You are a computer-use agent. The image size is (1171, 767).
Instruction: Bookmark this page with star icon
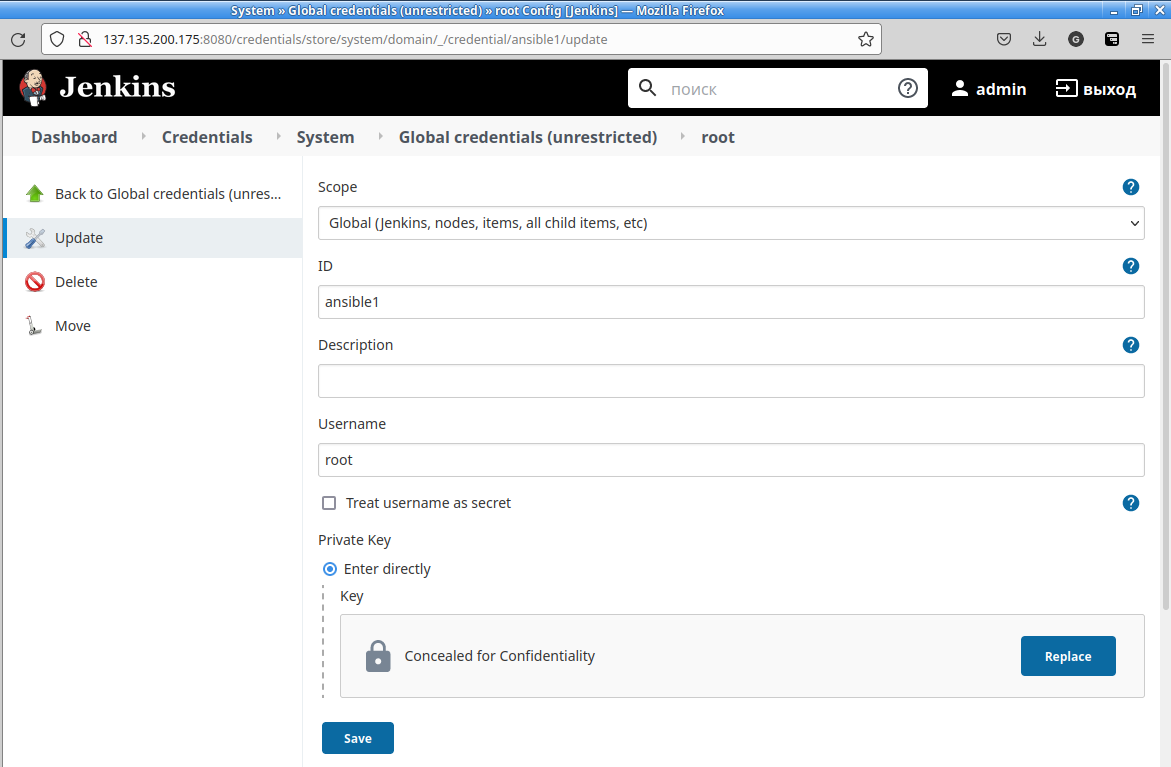tap(866, 40)
